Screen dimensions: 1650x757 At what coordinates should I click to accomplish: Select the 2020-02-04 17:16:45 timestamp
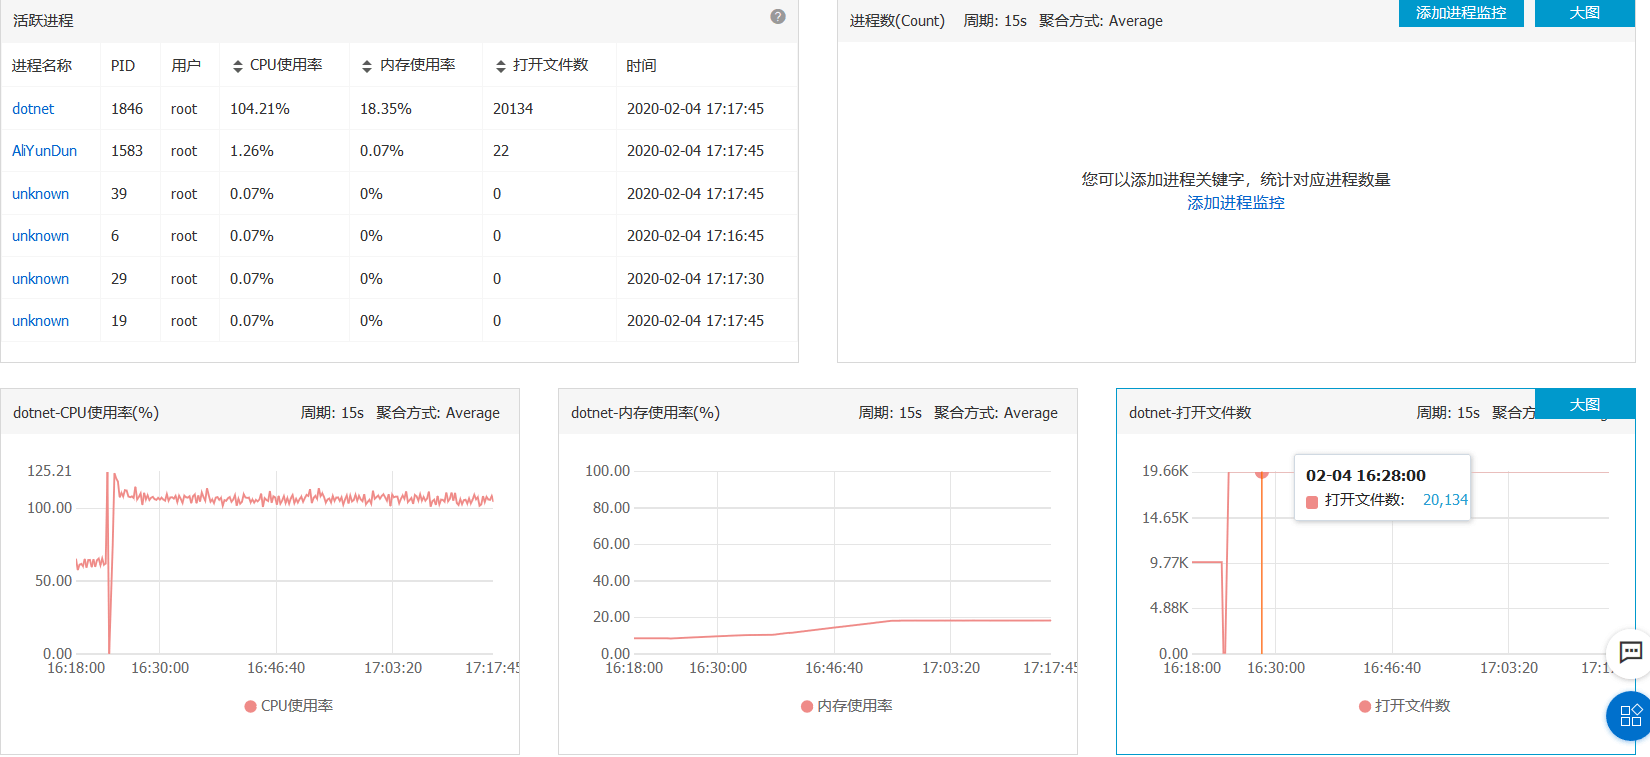[x=695, y=236]
